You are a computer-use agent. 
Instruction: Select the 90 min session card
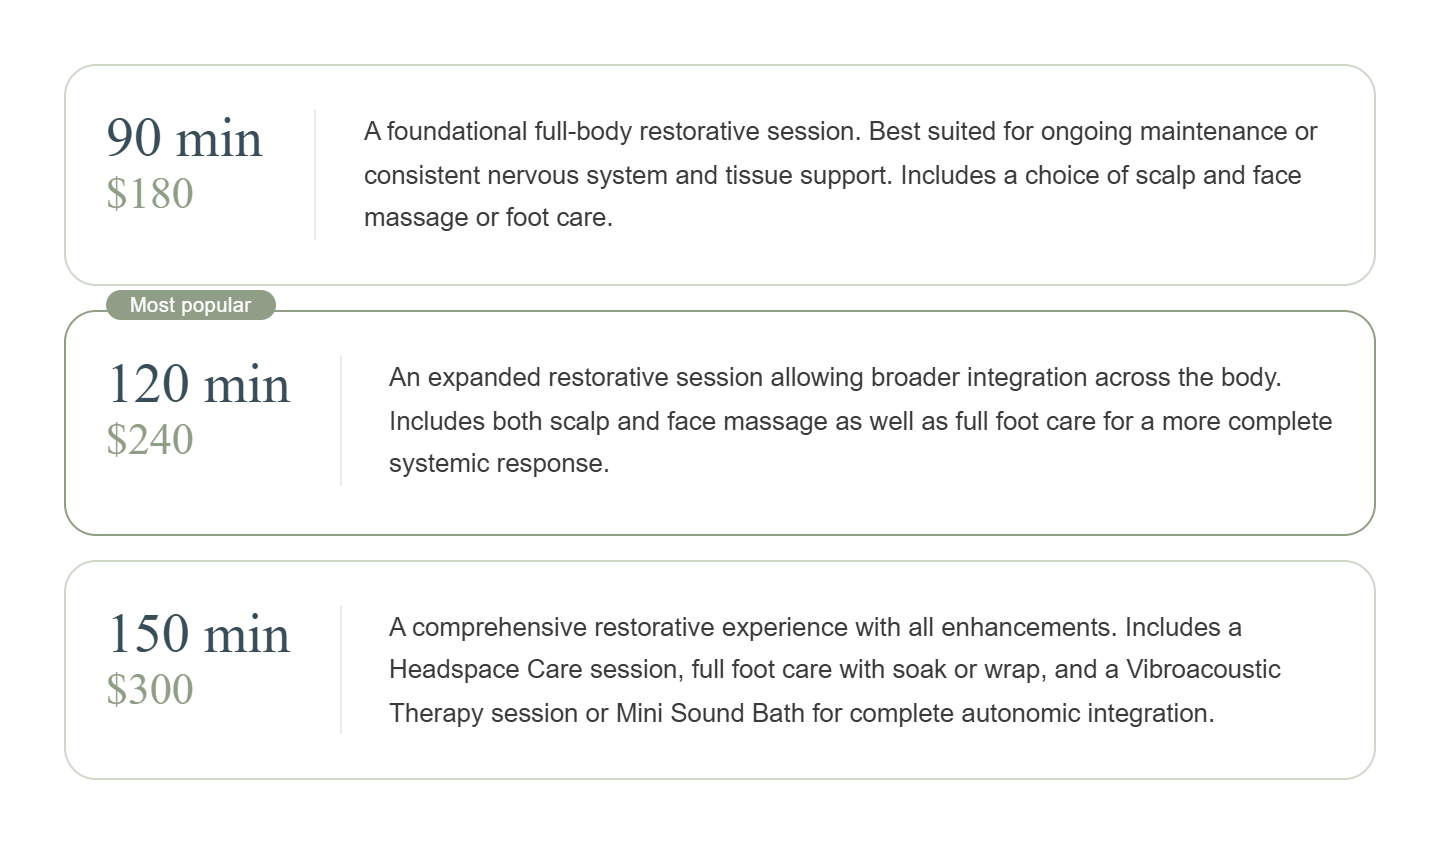pos(720,175)
